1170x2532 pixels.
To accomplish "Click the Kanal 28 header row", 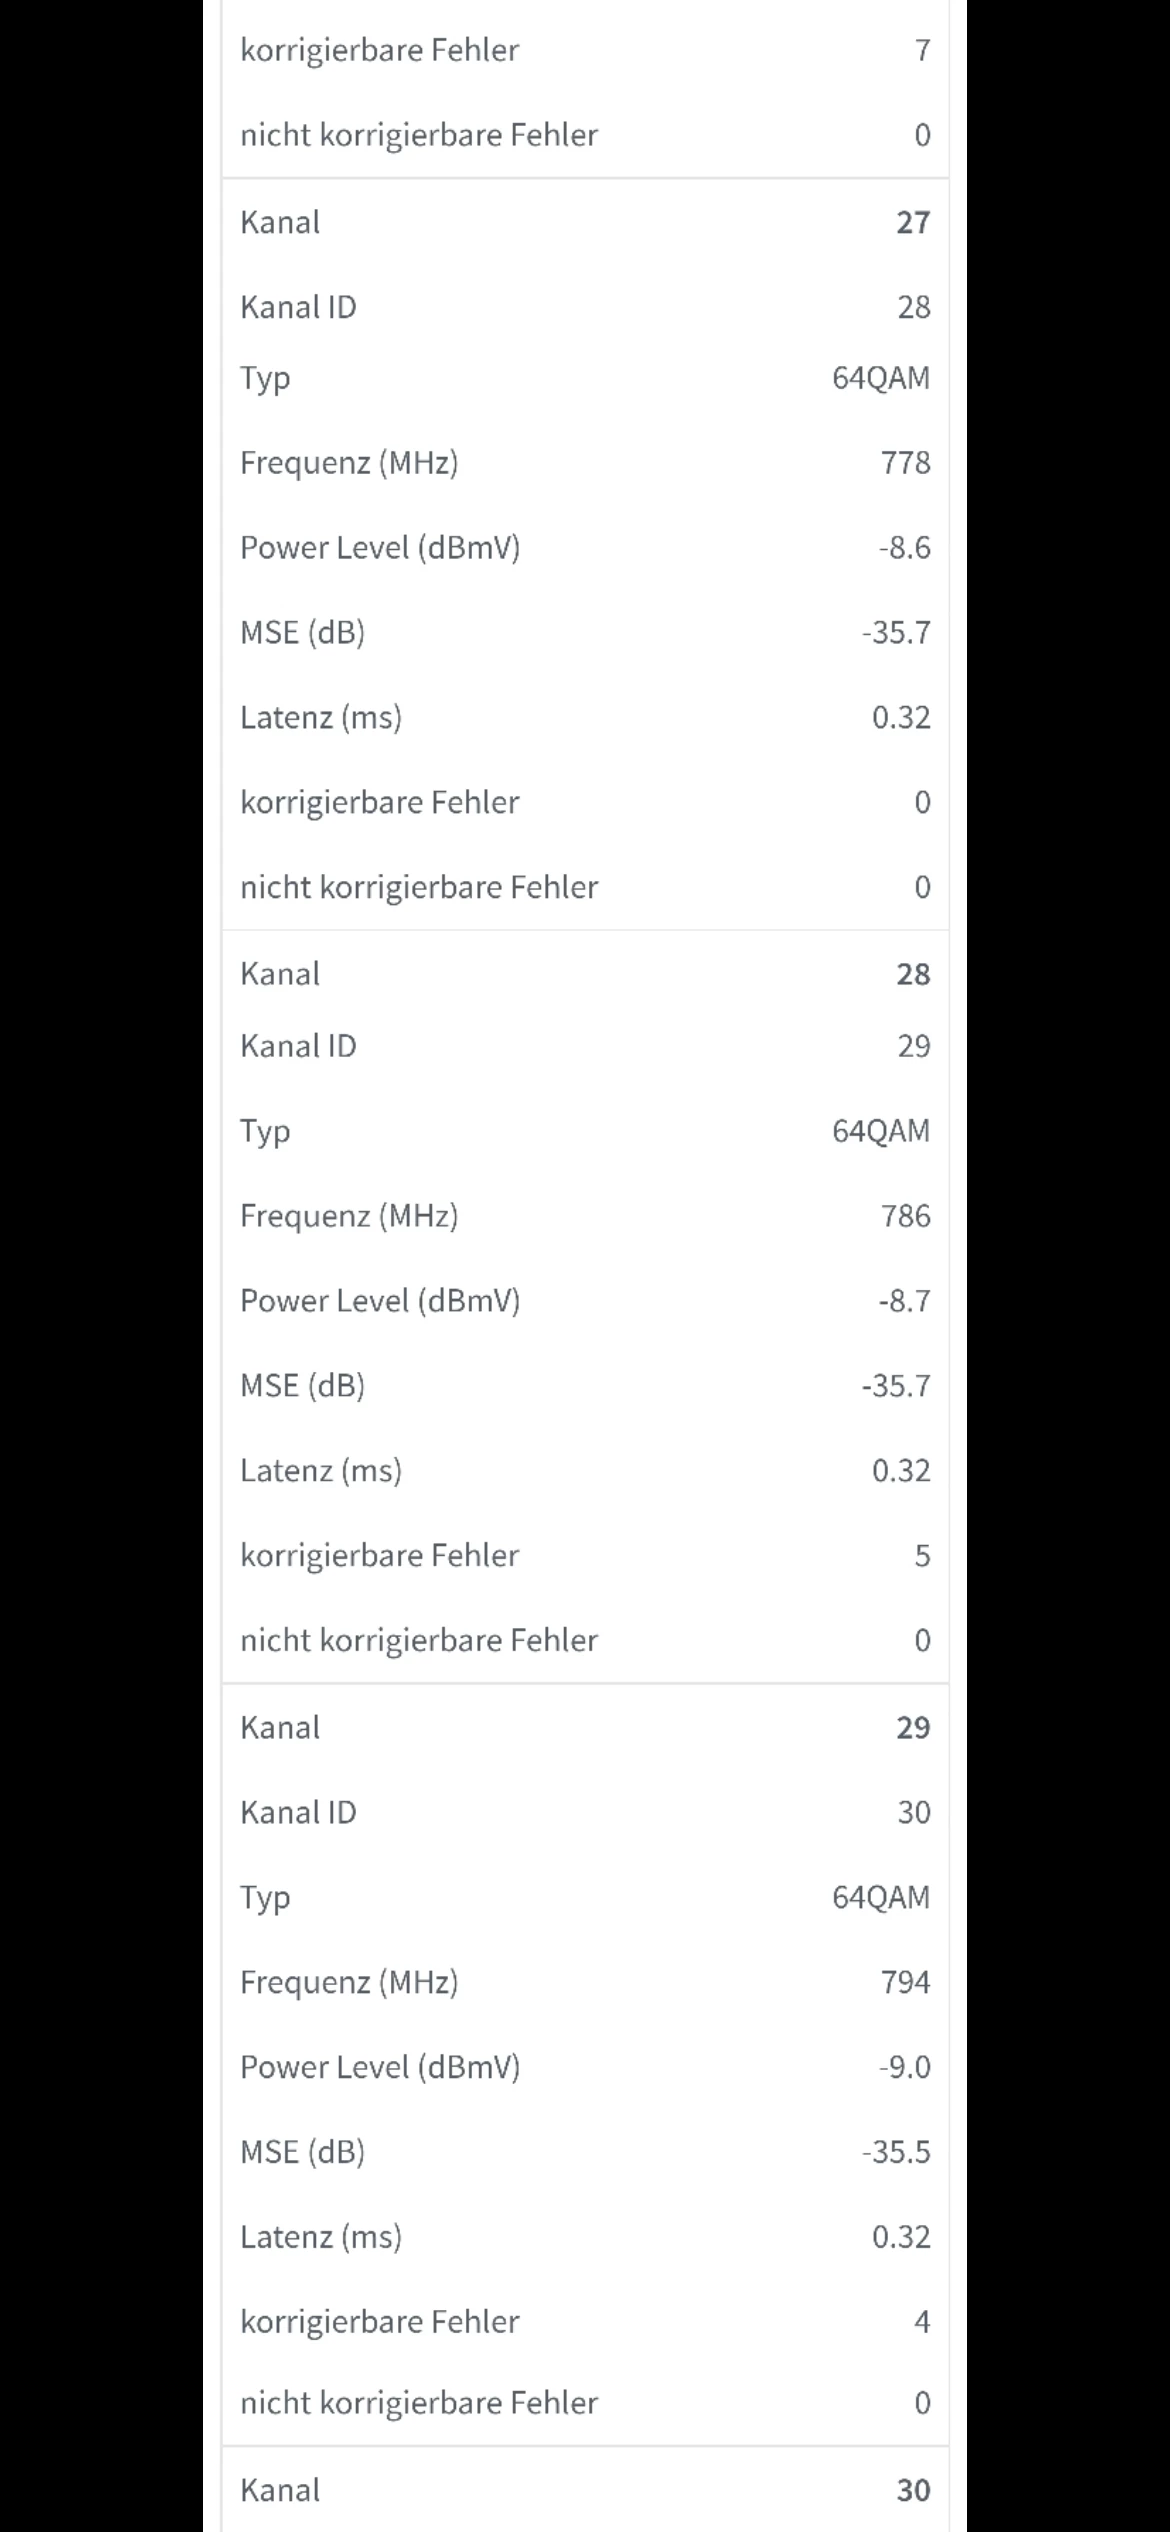I will [x=585, y=974].
